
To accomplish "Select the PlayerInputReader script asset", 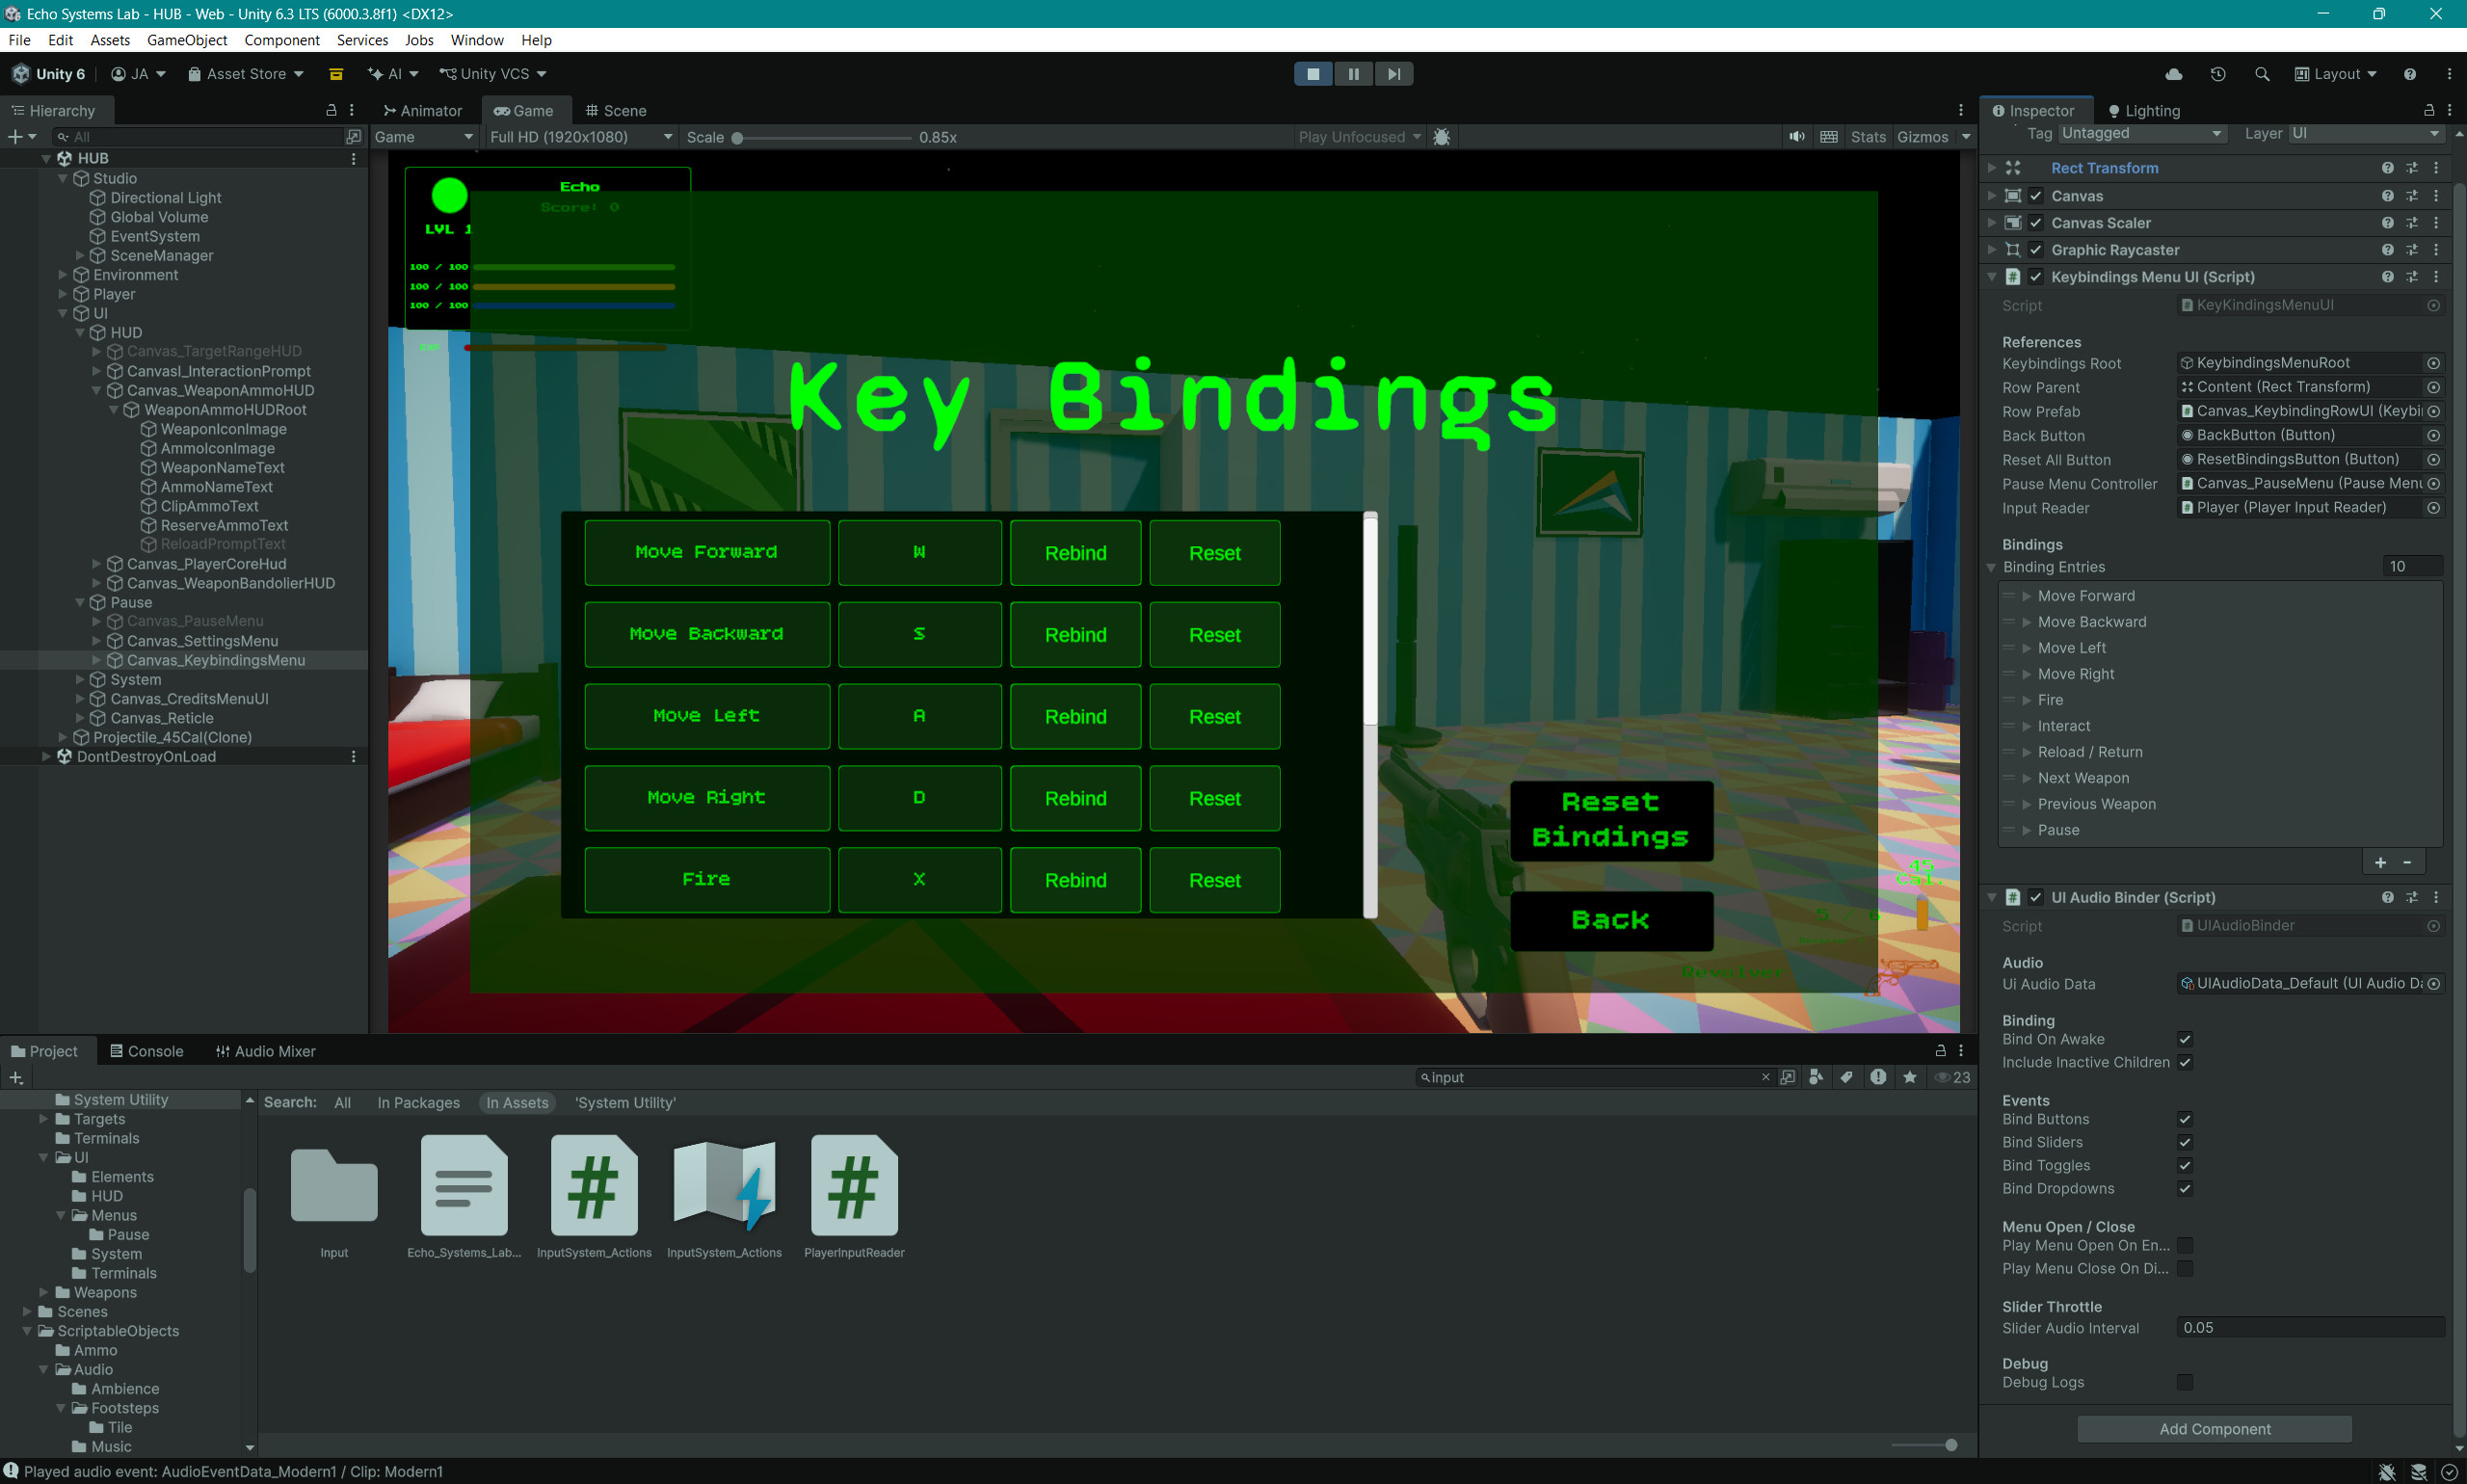I will point(854,1196).
